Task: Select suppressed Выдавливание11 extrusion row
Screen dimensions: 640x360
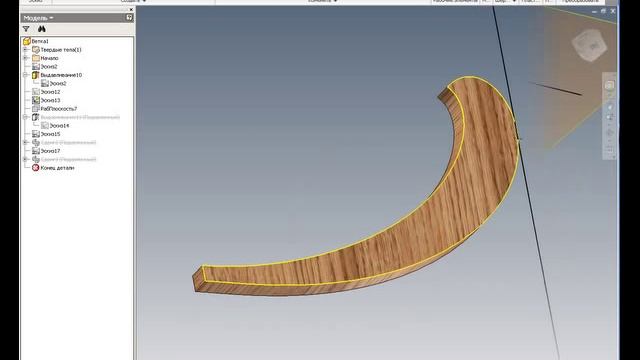Action: click(76, 117)
